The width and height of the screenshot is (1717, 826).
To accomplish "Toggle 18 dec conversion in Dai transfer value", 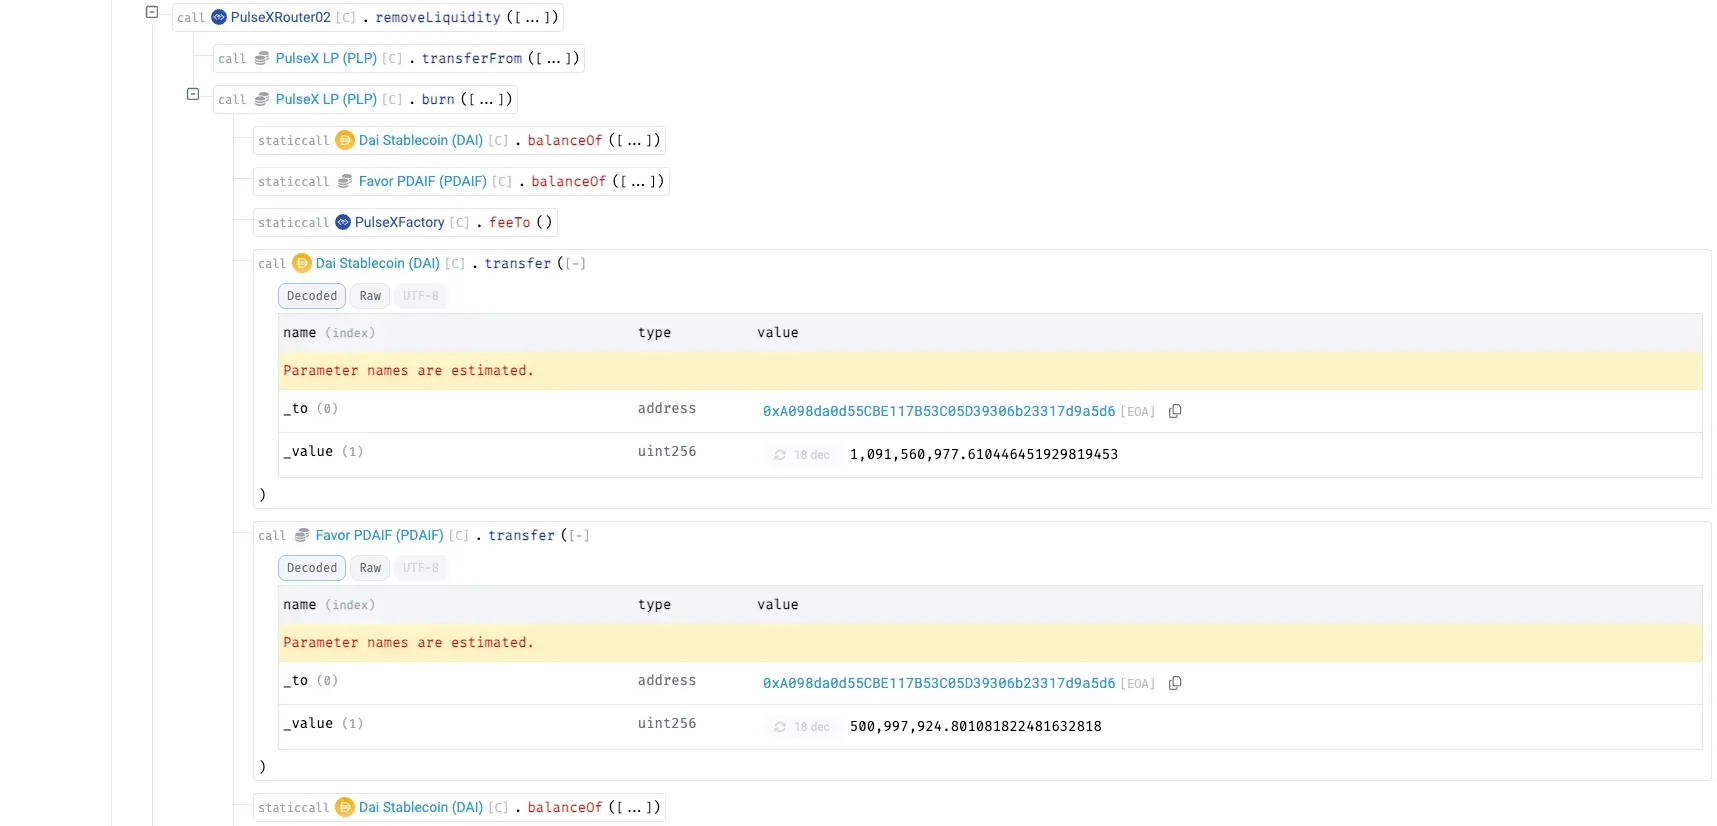I will [802, 454].
